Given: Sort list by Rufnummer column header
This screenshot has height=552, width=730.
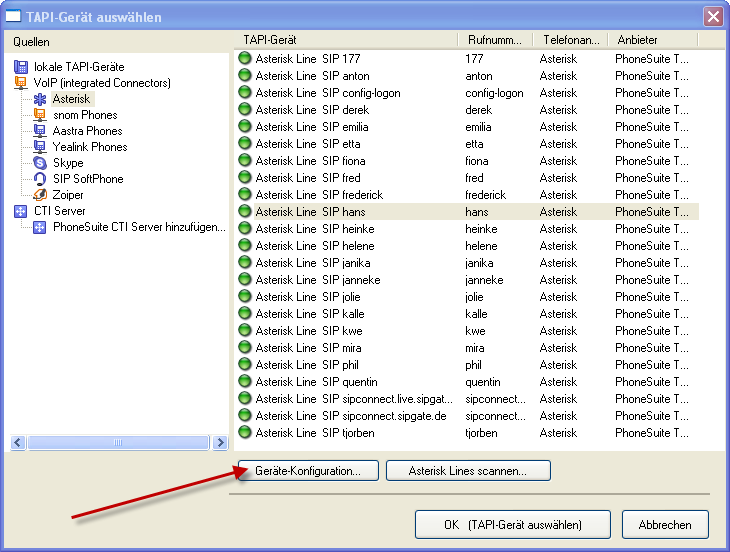Looking at the screenshot, I should pos(495,40).
